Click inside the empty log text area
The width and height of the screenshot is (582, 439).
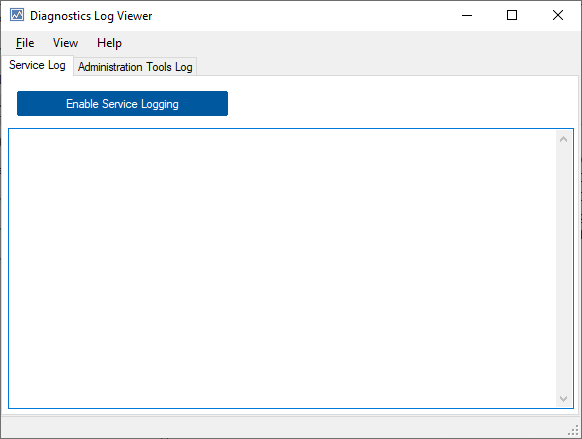[282, 269]
